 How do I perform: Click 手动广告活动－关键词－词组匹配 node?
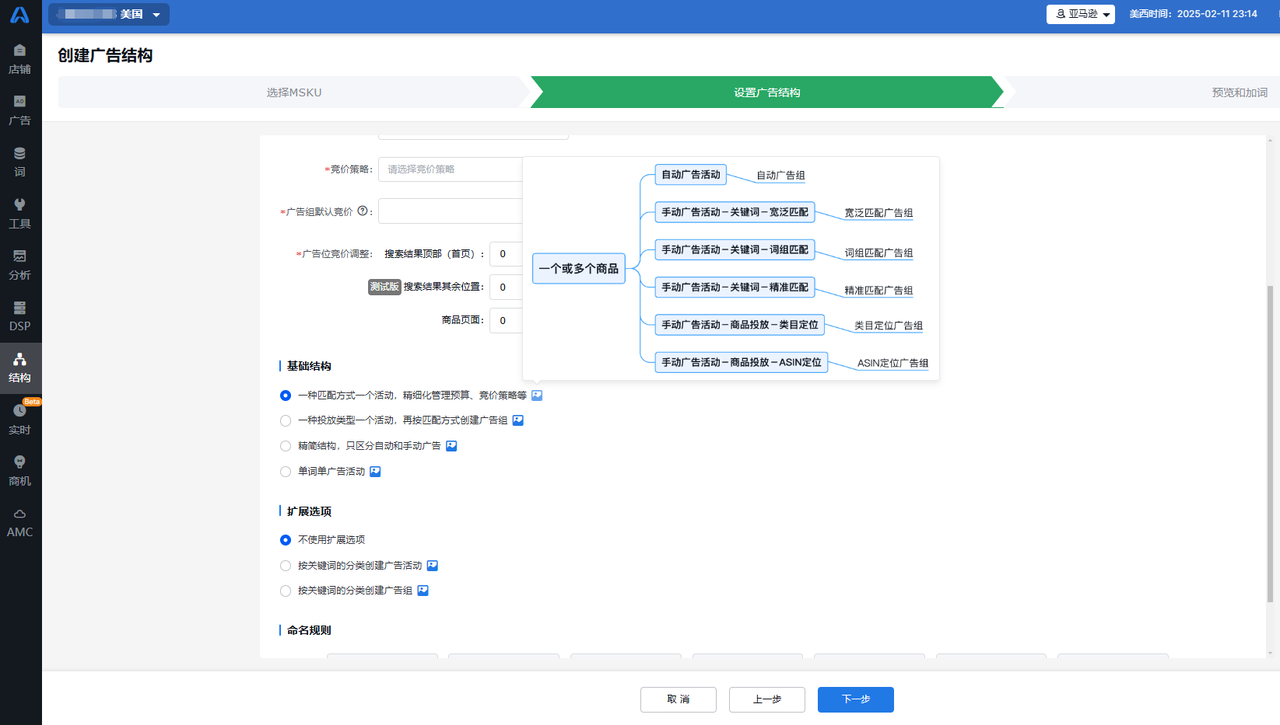pos(735,249)
